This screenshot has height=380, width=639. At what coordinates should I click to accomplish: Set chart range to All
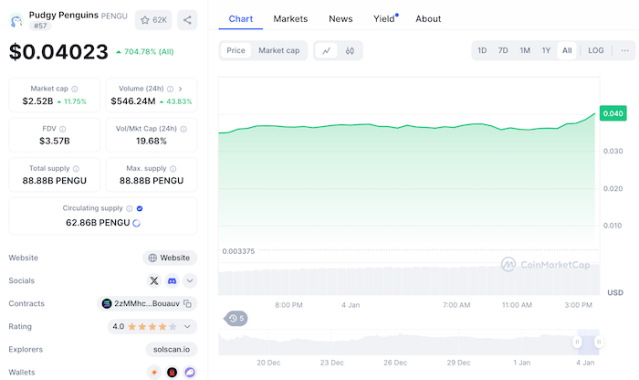click(x=567, y=51)
